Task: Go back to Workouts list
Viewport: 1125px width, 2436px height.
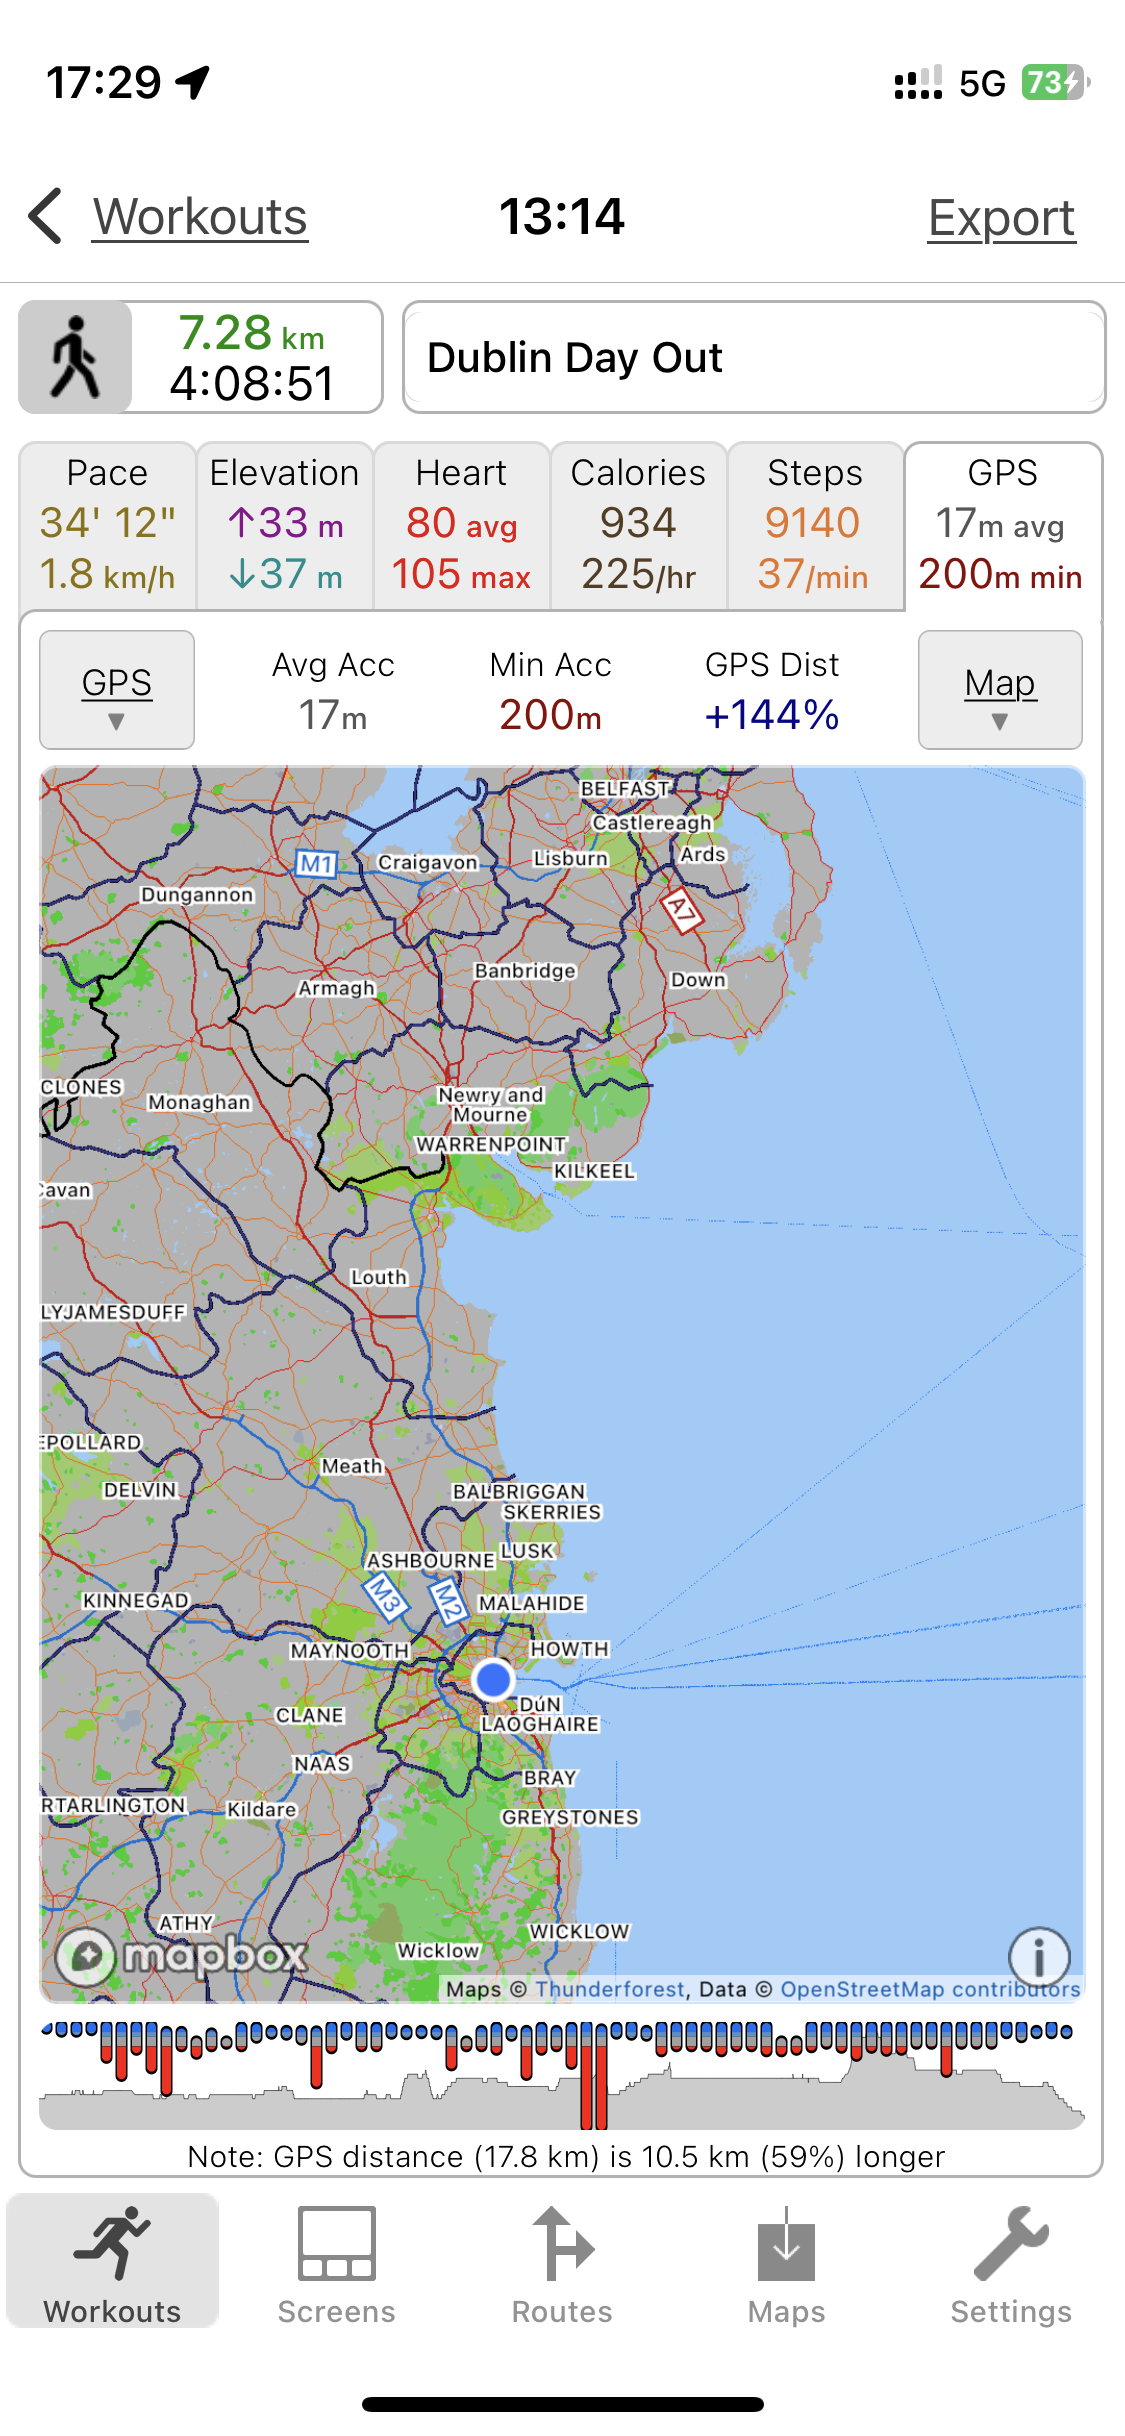Action: (200, 217)
